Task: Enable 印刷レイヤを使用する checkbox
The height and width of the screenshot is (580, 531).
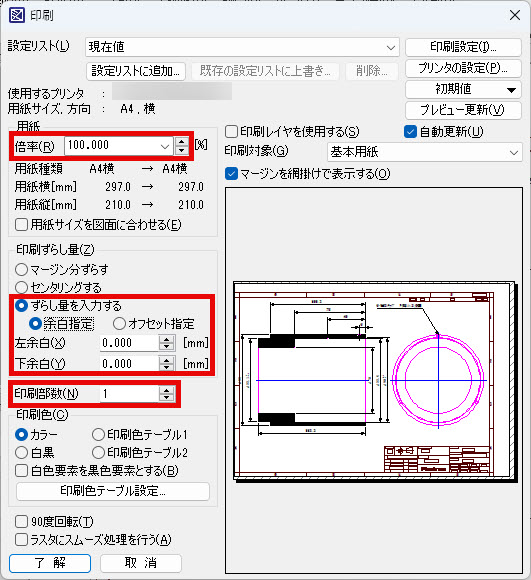Action: coord(231,132)
